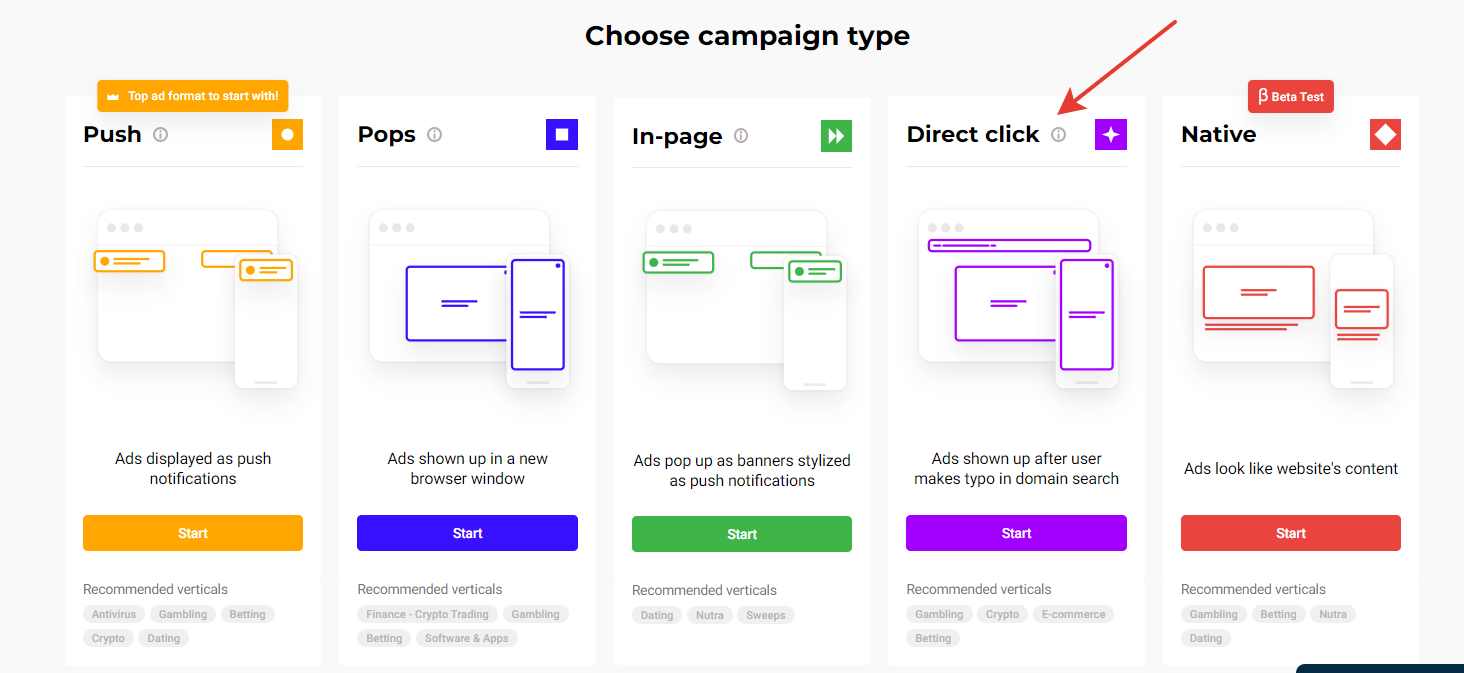Image resolution: width=1464 pixels, height=673 pixels.
Task: Click the Push notification illustration
Action: [193, 299]
